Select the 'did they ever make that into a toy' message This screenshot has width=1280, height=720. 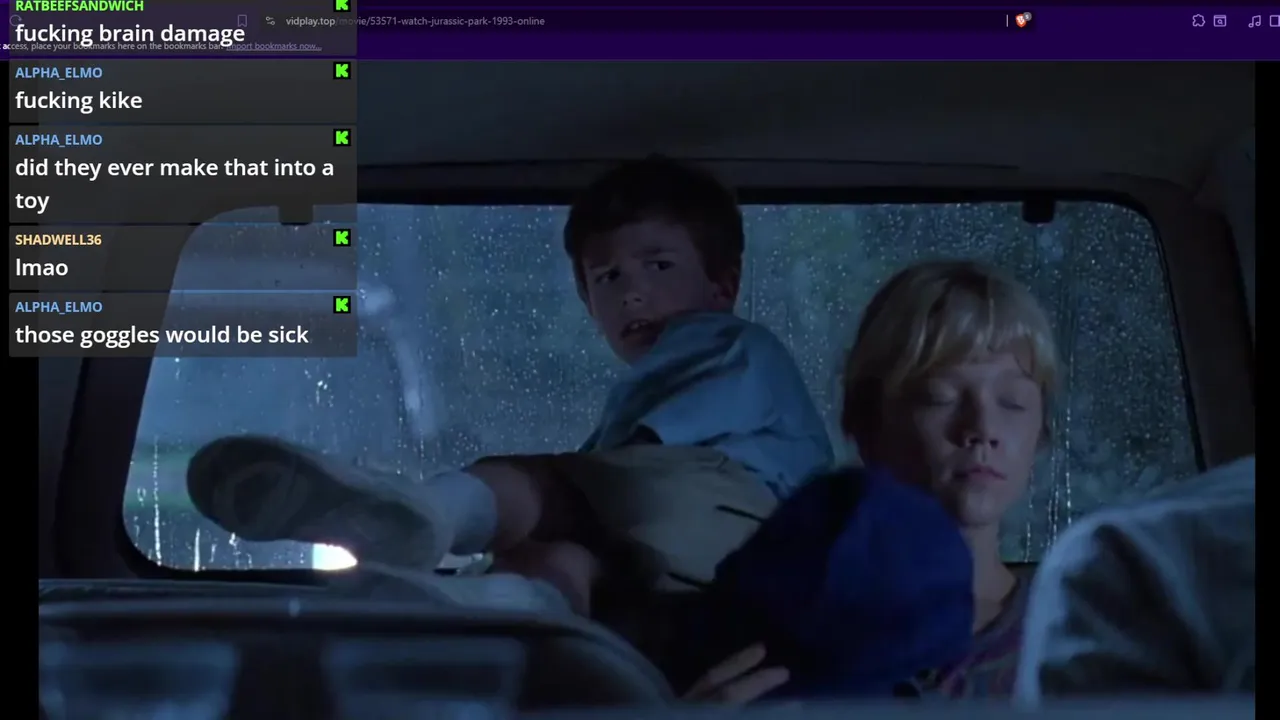[174, 184]
